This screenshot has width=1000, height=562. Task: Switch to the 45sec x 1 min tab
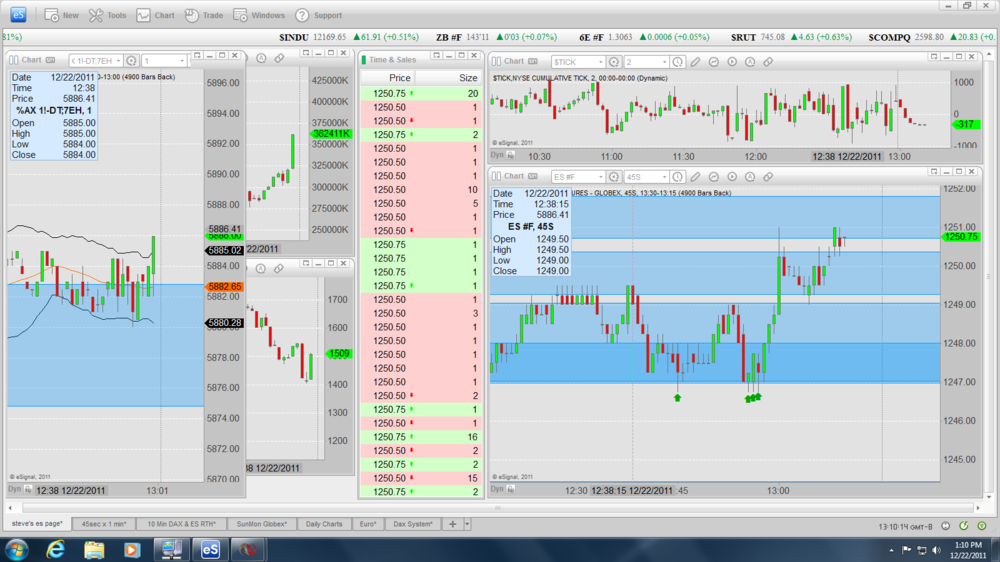pos(104,524)
